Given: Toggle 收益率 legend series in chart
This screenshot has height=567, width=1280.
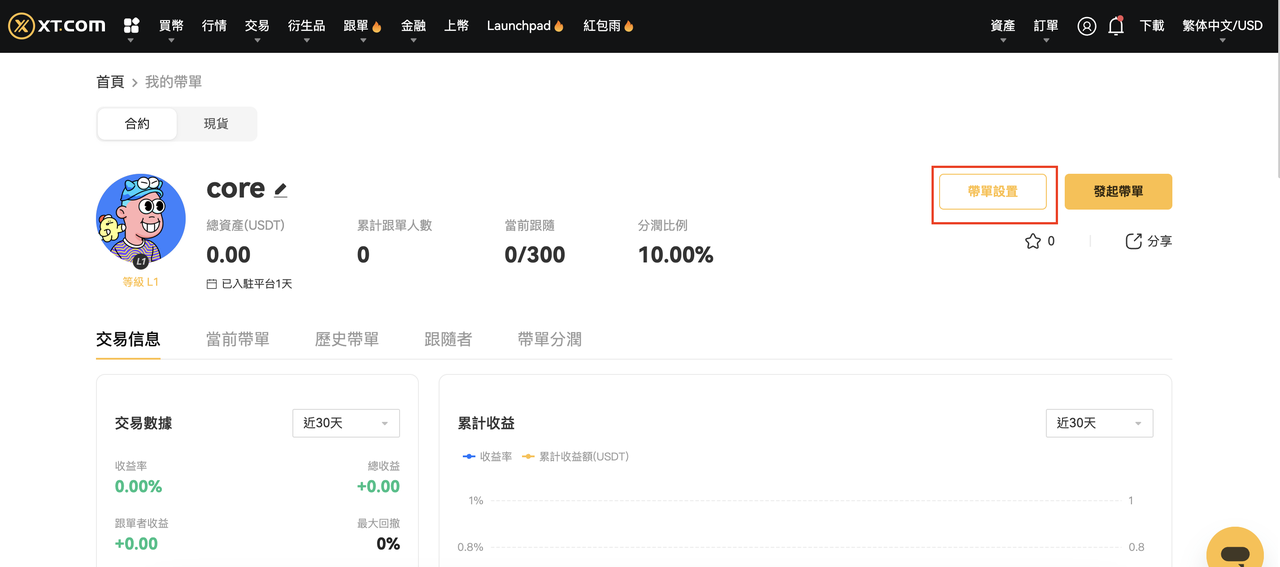Looking at the screenshot, I should coord(487,456).
